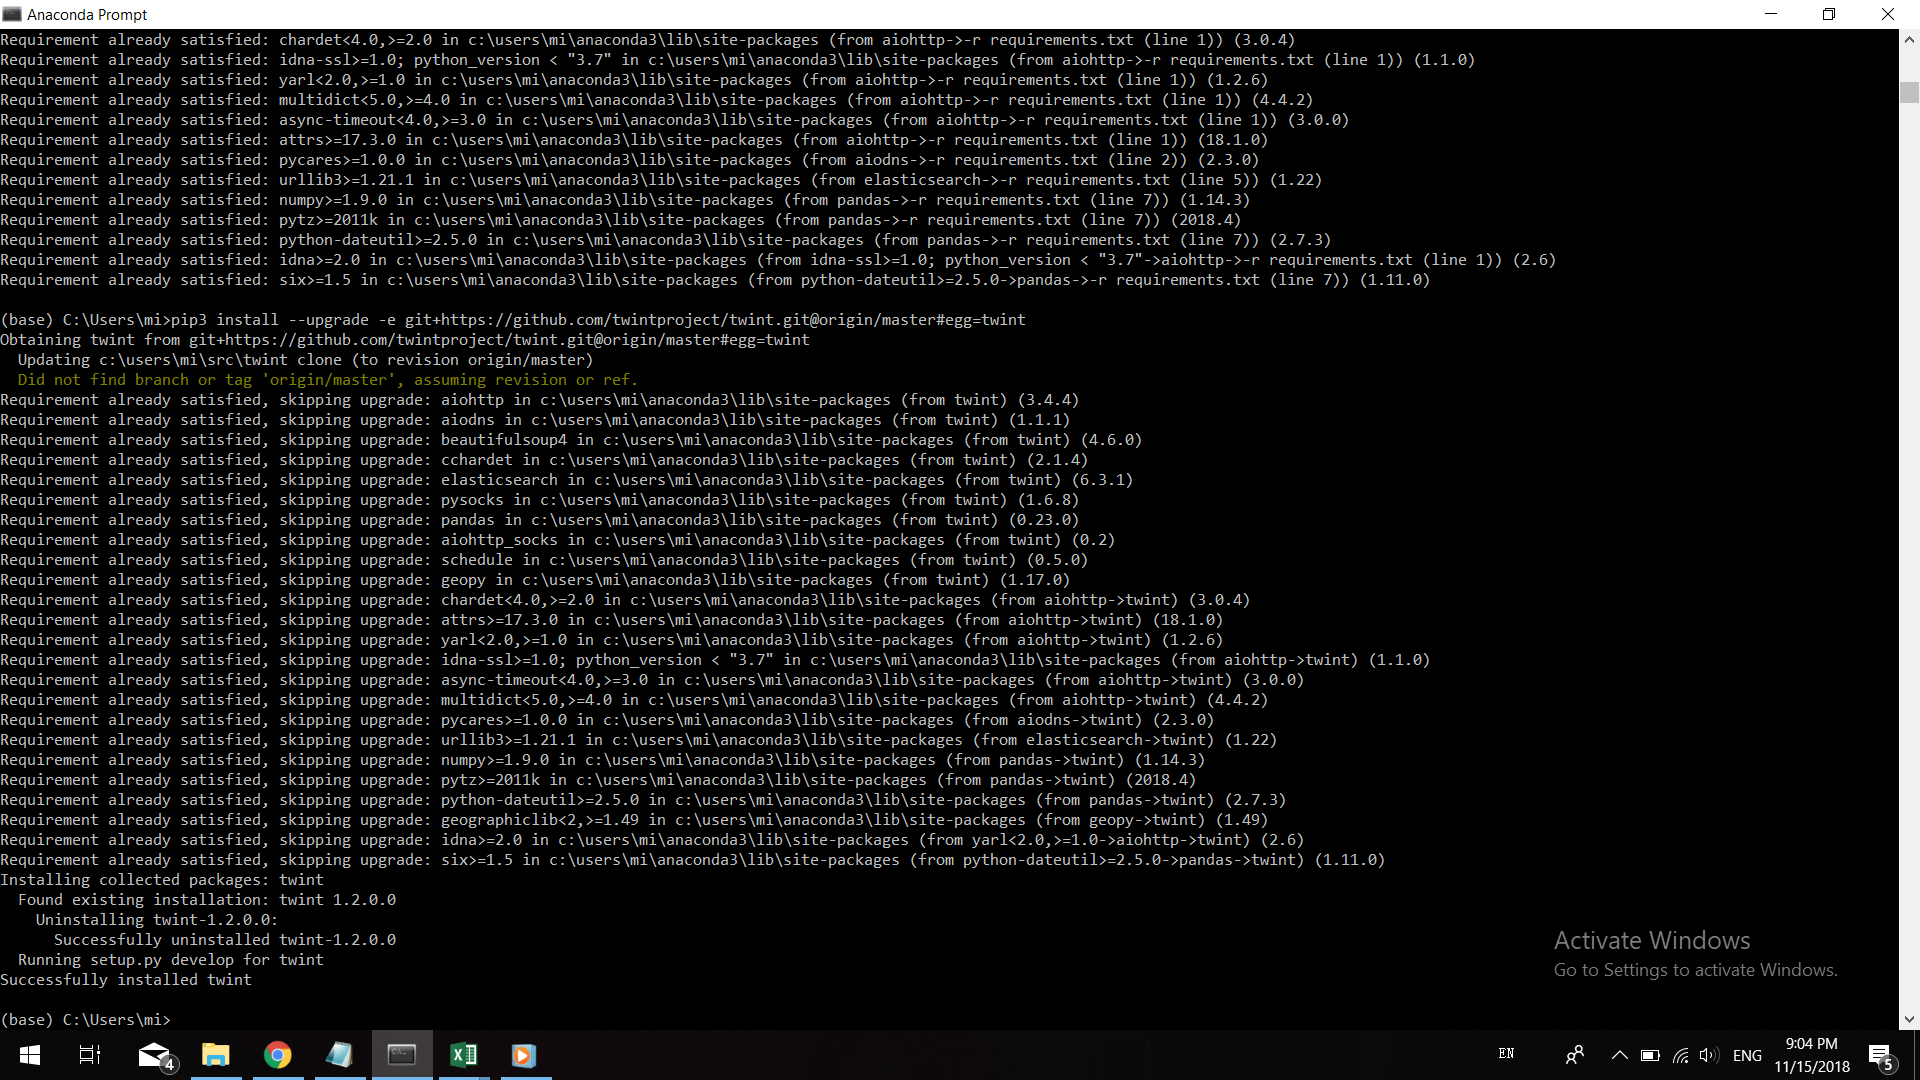Select the active Command Prompt taskbar icon
Image resolution: width=1920 pixels, height=1080 pixels.
coord(401,1055)
